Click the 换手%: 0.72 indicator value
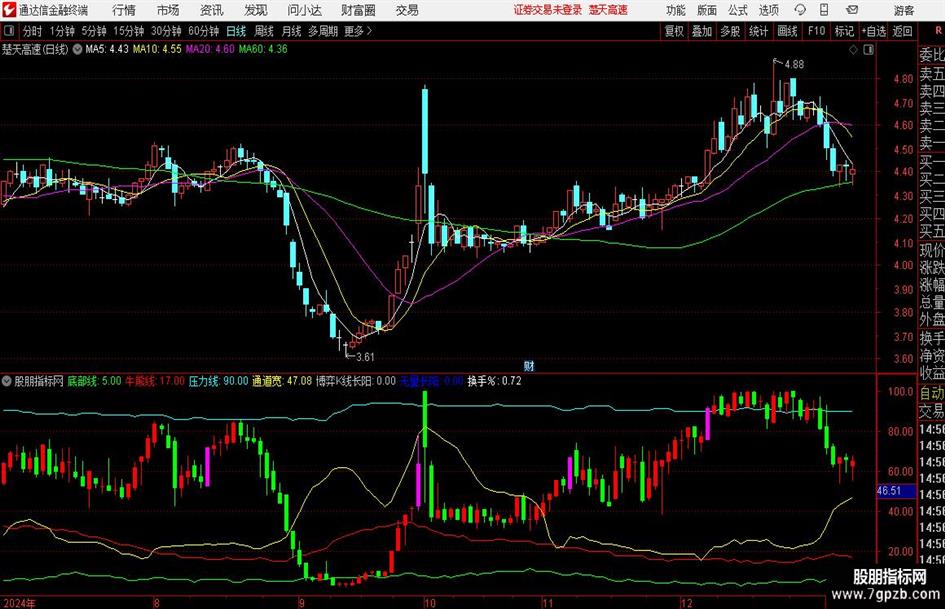The width and height of the screenshot is (945, 609). 494,381
